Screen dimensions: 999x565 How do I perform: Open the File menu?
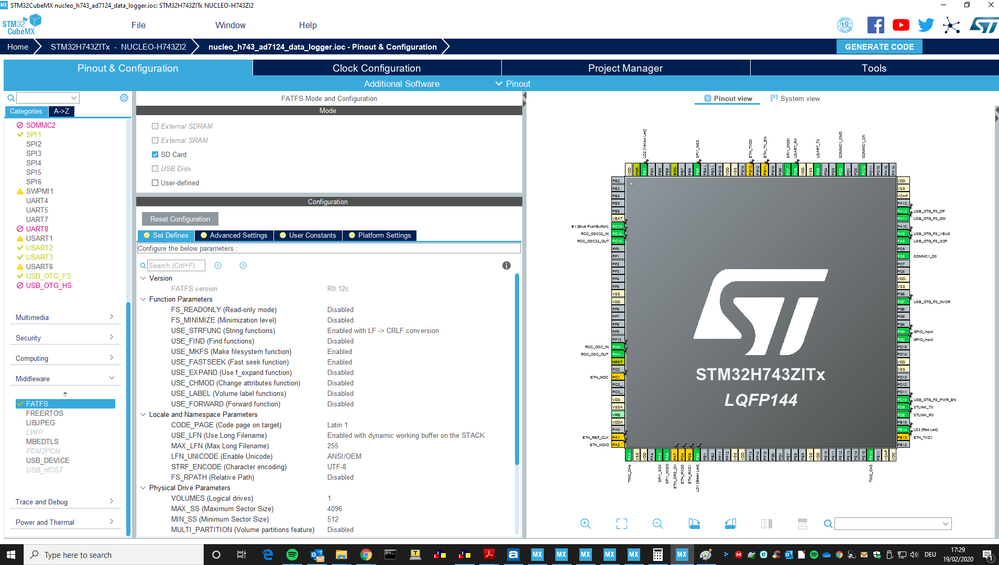(x=138, y=25)
